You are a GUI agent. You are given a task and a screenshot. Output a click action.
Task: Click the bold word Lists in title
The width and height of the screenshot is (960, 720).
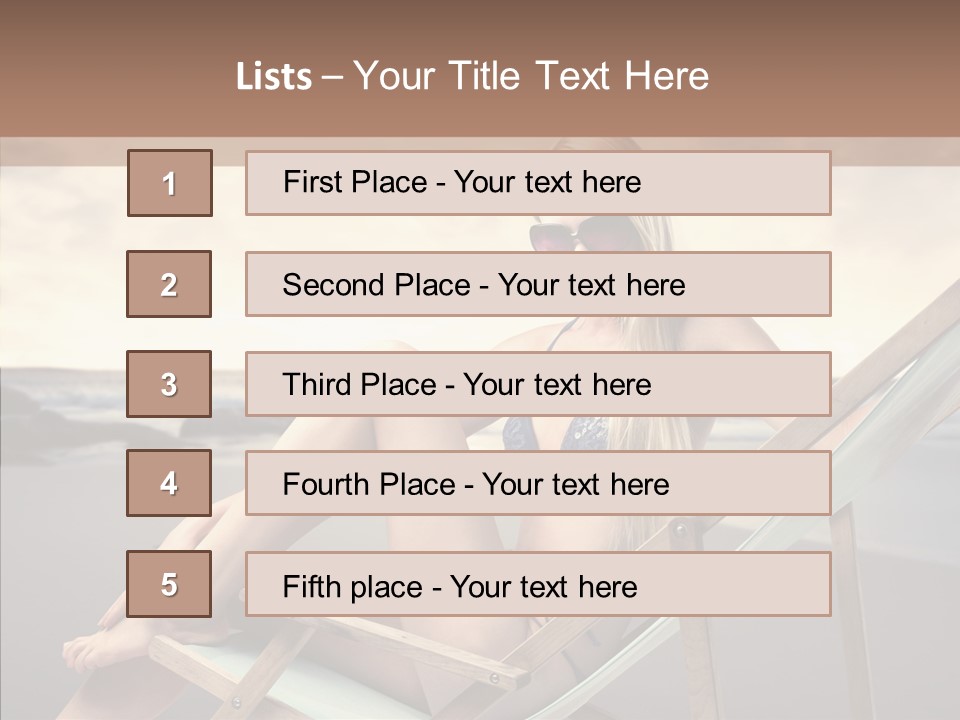coord(273,76)
